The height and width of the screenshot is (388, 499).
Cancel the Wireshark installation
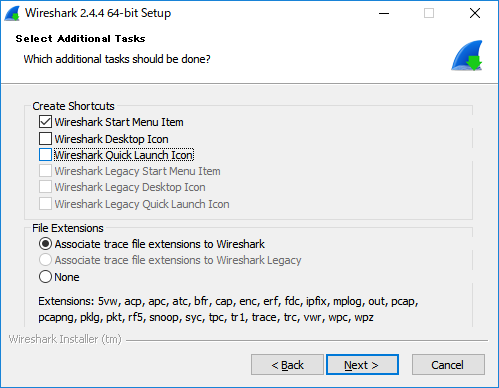[x=448, y=365]
